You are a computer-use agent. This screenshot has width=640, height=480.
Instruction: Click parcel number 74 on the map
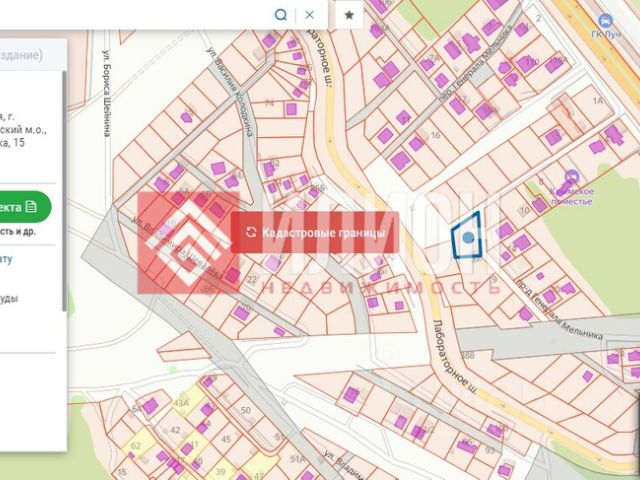[269, 103]
